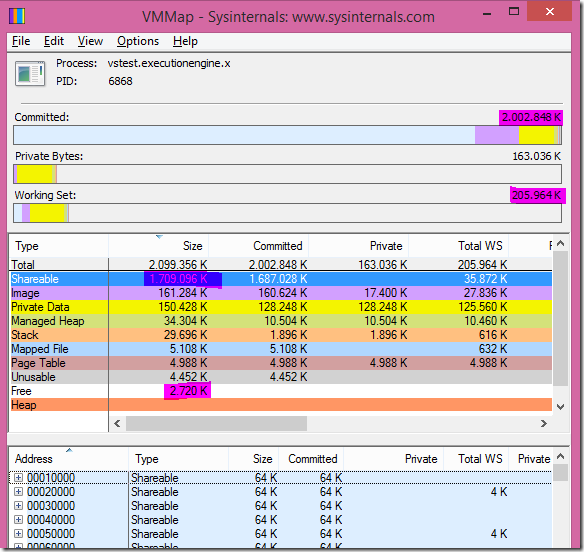Close the VMMap window
The image size is (584, 552).
pos(550,12)
